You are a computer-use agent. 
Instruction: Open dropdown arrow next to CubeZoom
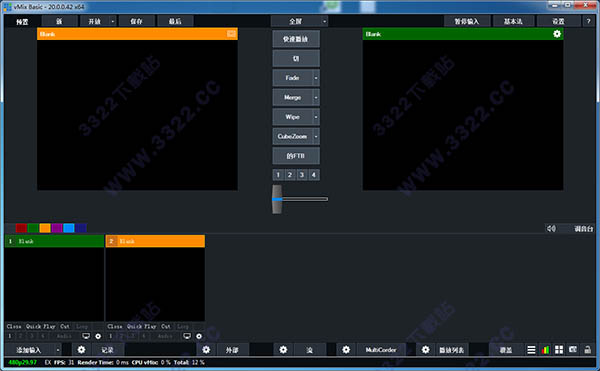pyautogui.click(x=316, y=137)
